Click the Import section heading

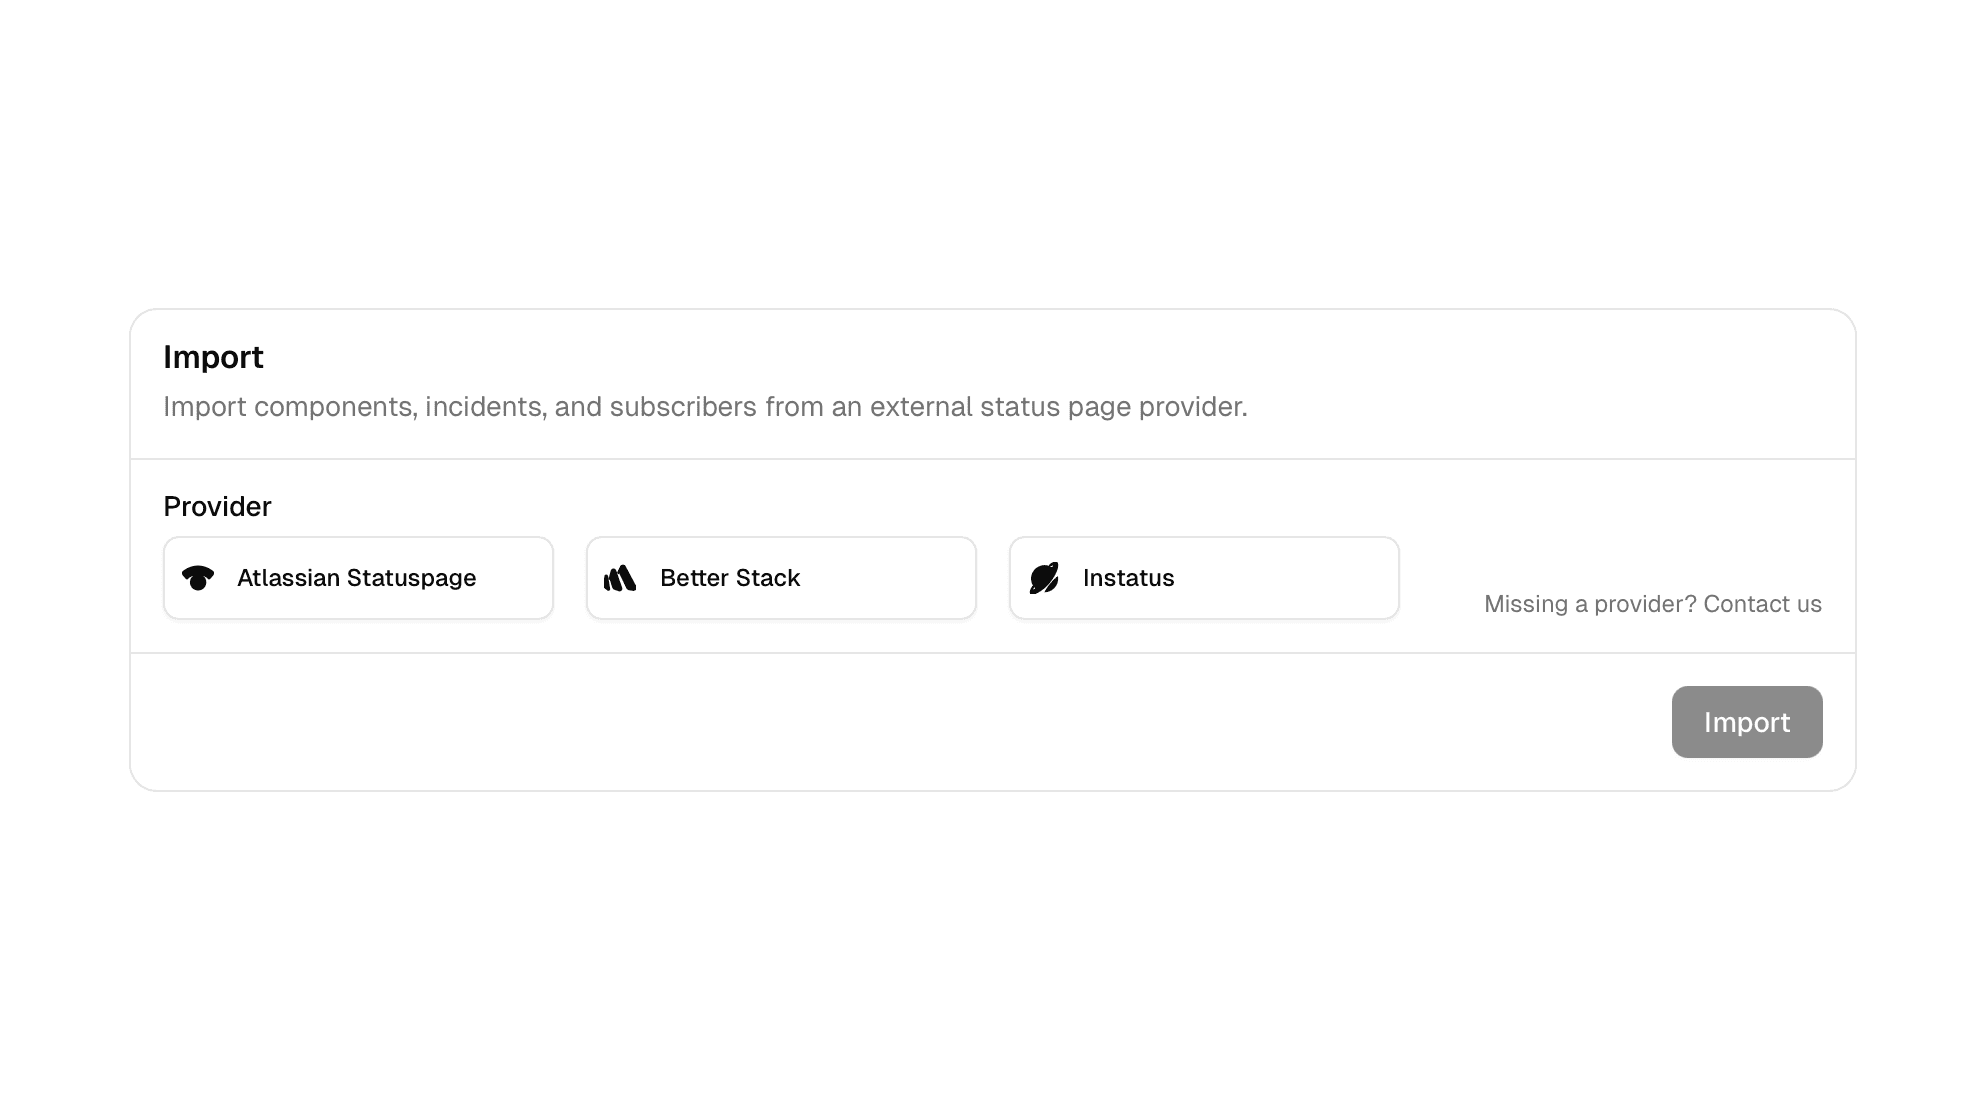pos(213,357)
